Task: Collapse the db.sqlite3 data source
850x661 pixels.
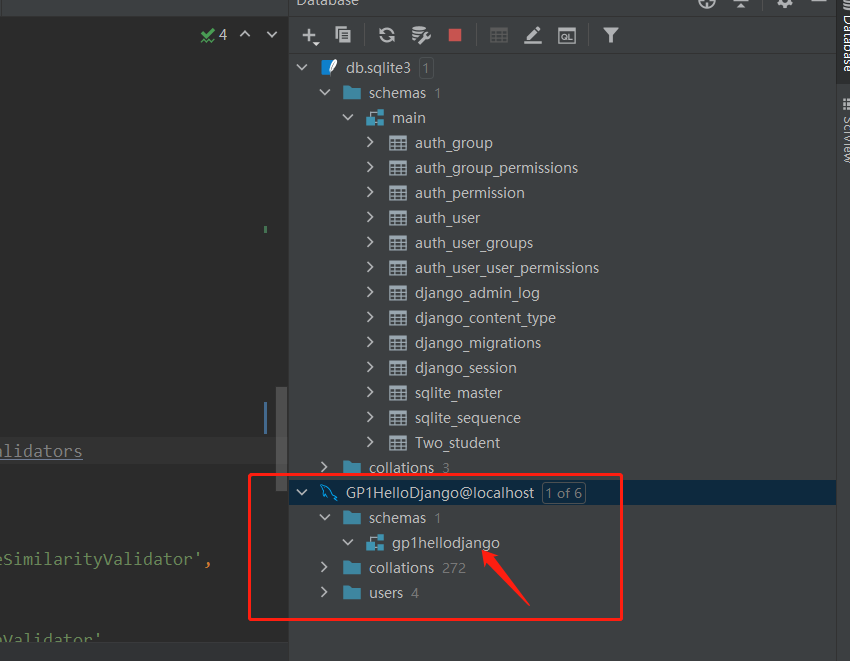Action: 302,68
